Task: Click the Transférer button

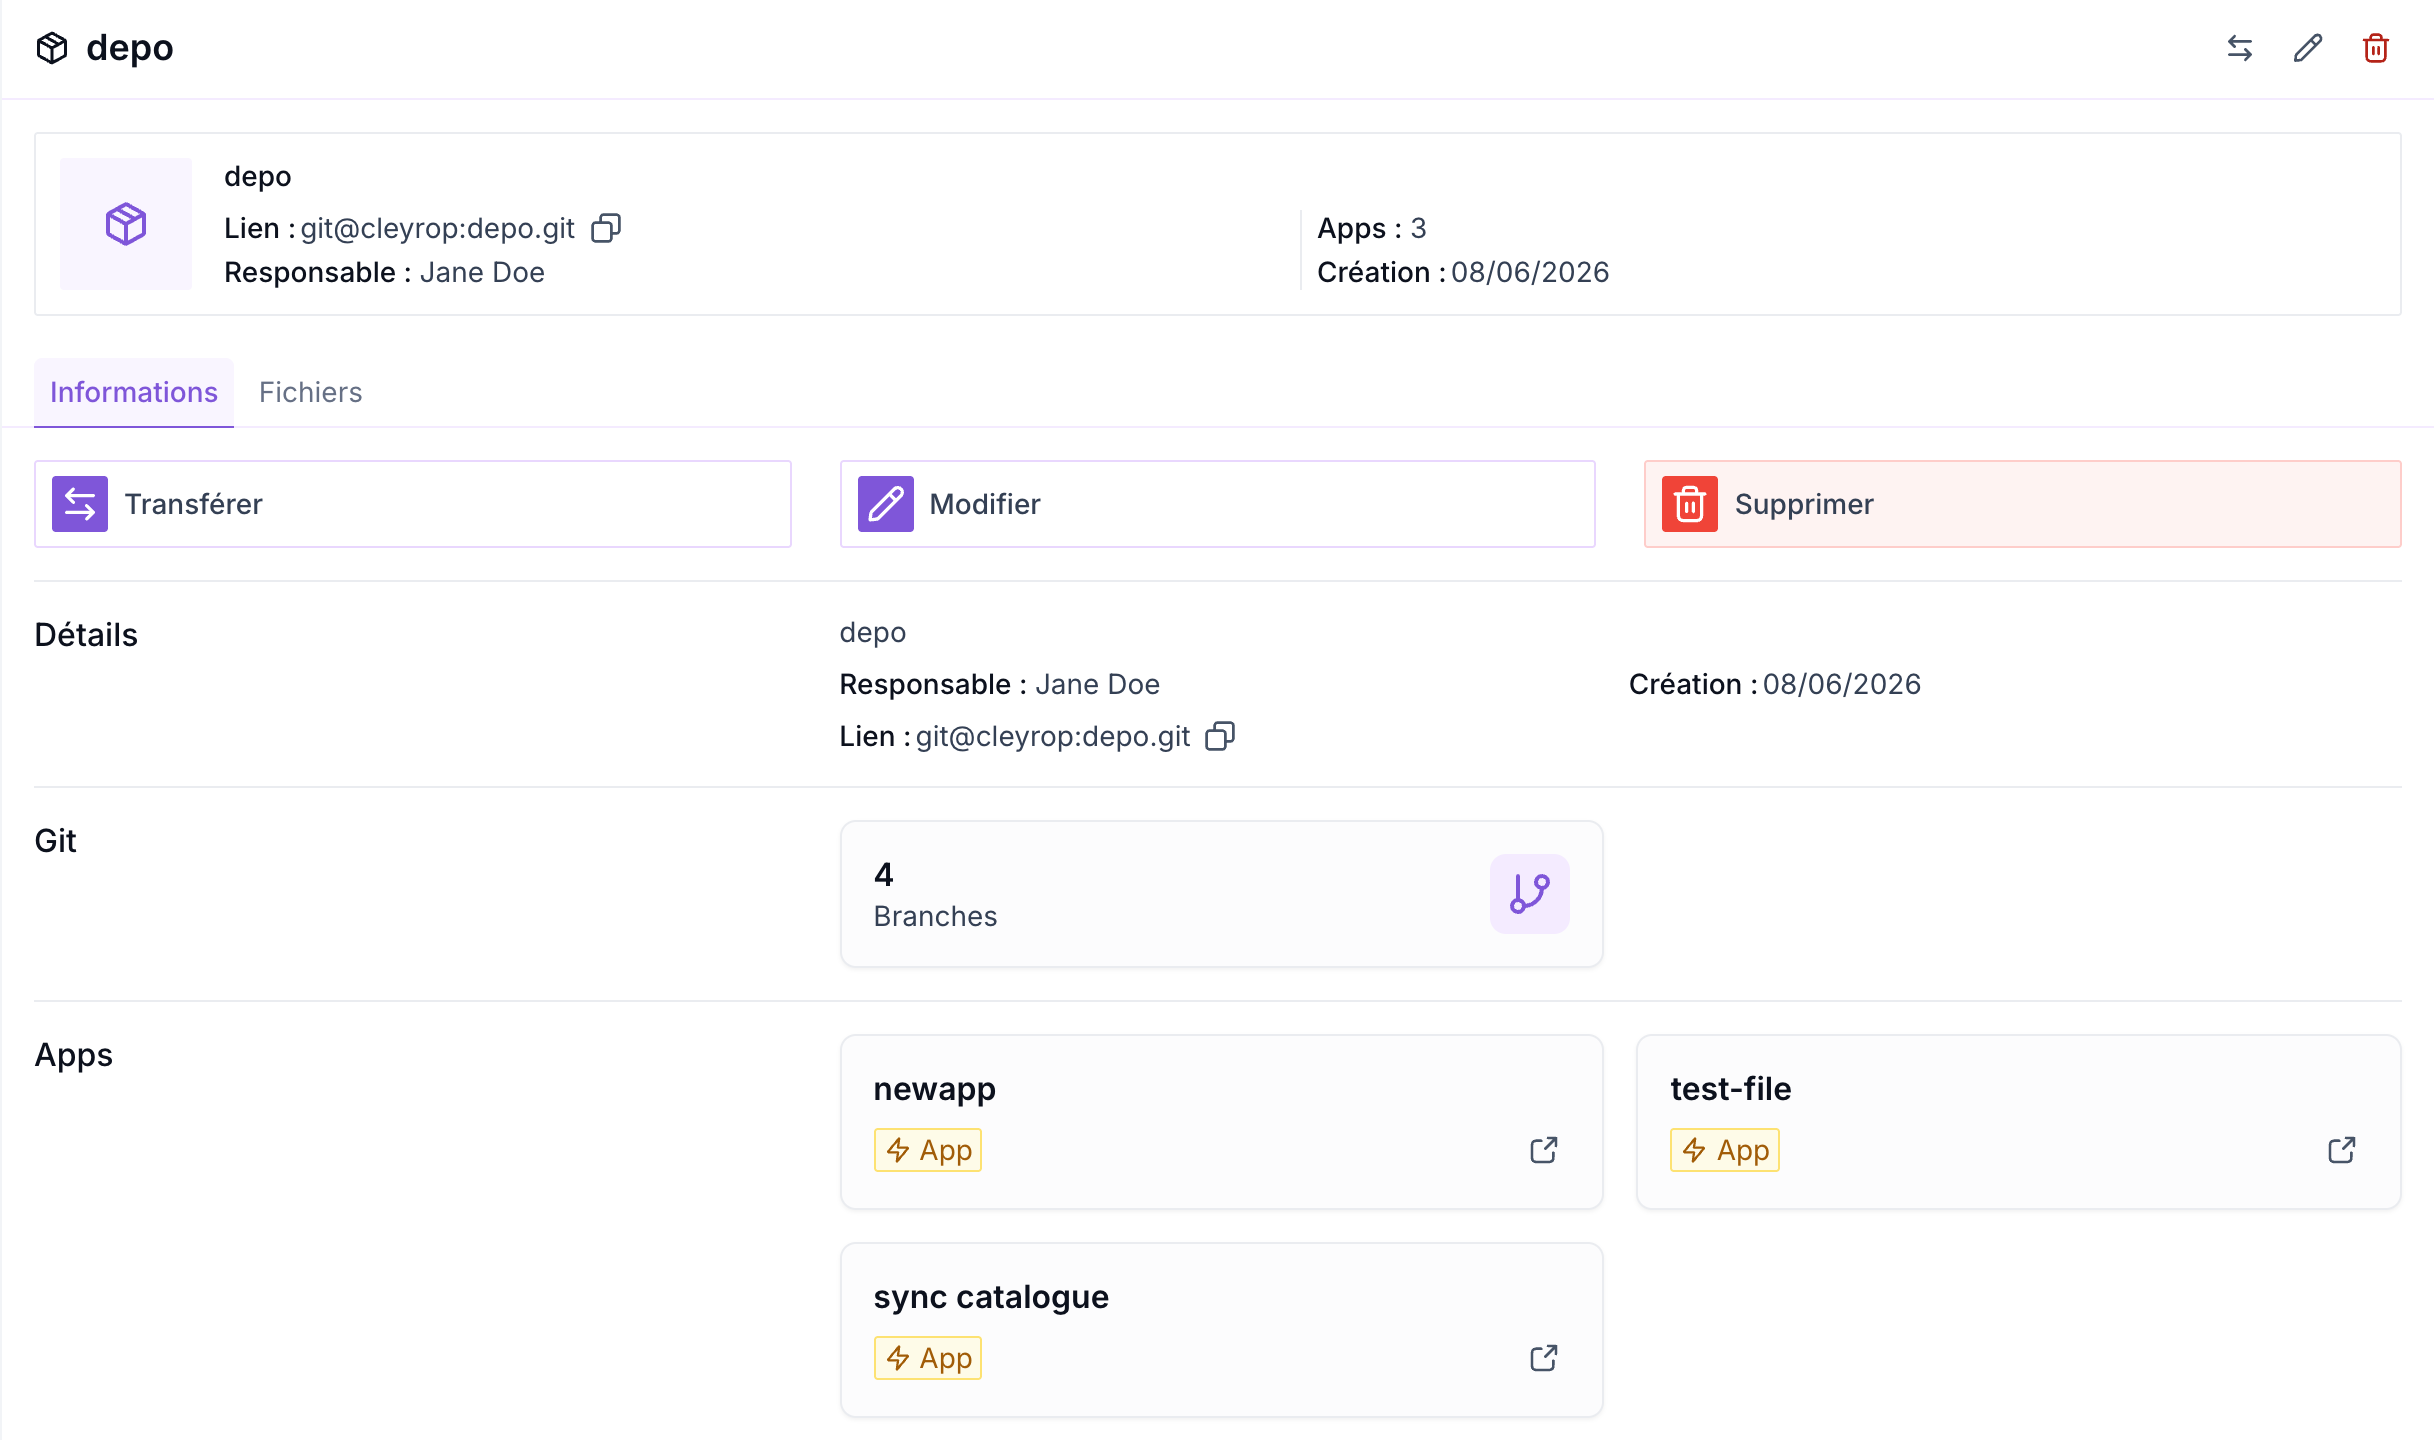Action: click(x=413, y=504)
